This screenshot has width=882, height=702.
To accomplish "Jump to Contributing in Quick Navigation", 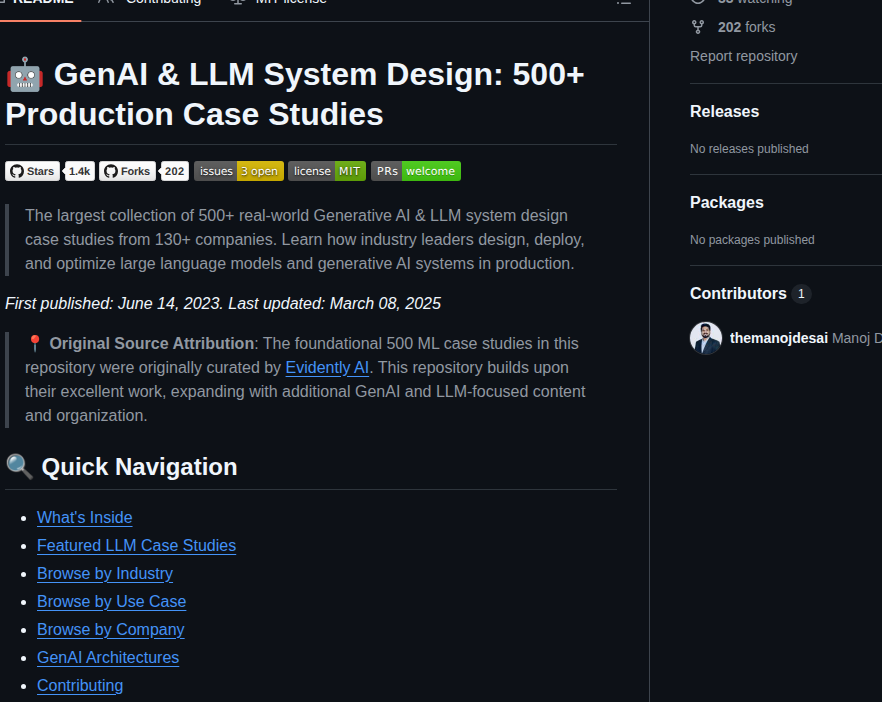I will [80, 686].
